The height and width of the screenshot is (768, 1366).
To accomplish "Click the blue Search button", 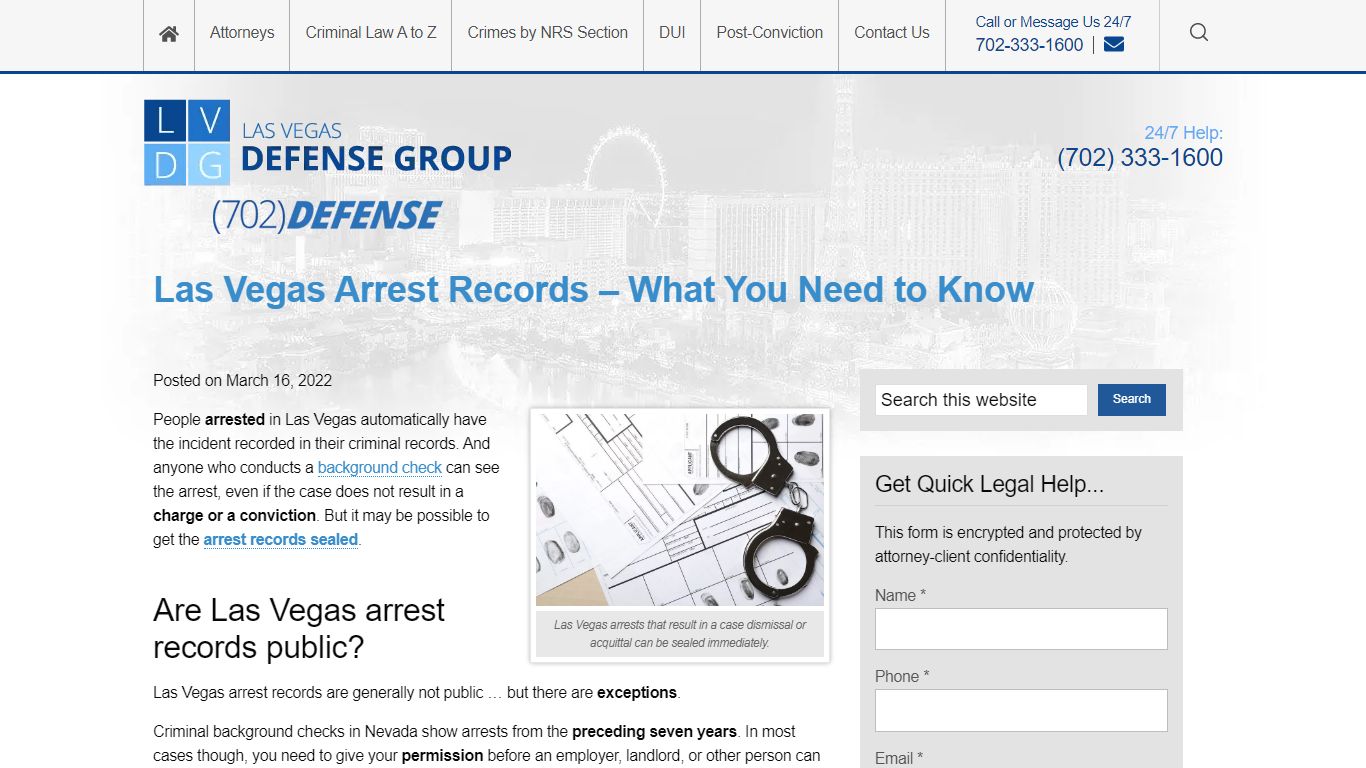I will [x=1132, y=399].
